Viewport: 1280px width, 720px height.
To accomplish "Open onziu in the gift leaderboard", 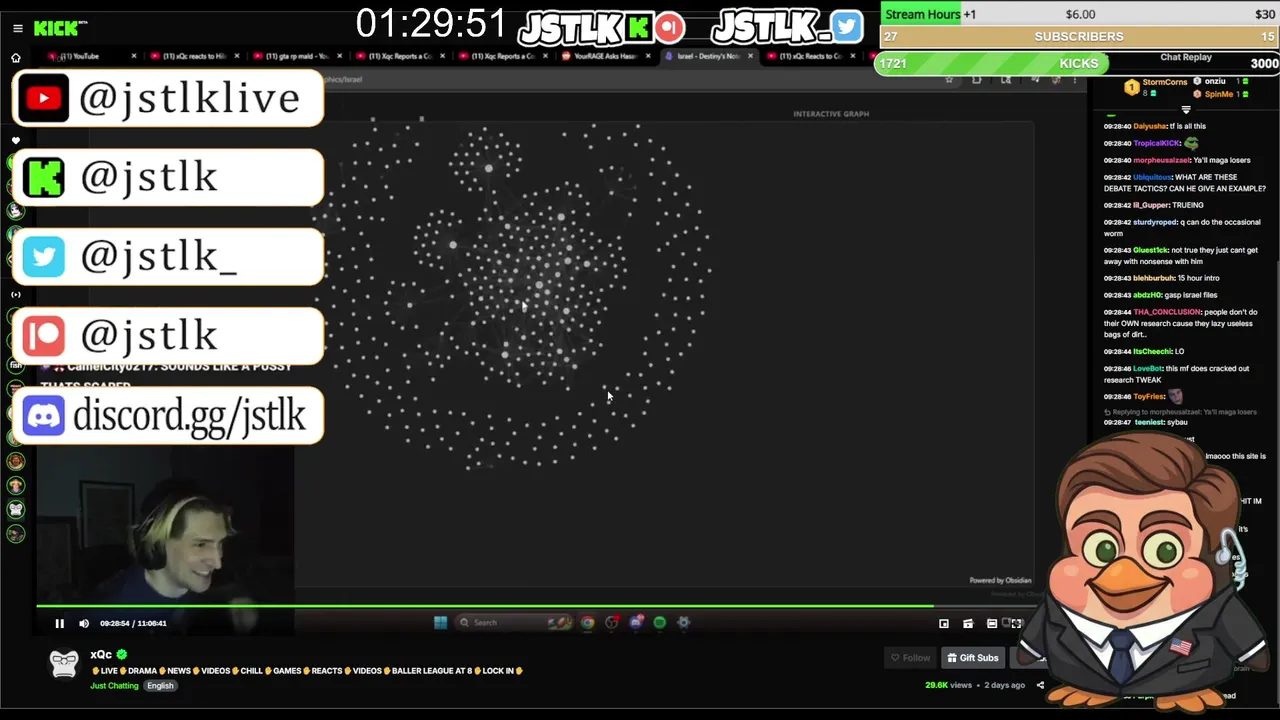I will click(1215, 81).
